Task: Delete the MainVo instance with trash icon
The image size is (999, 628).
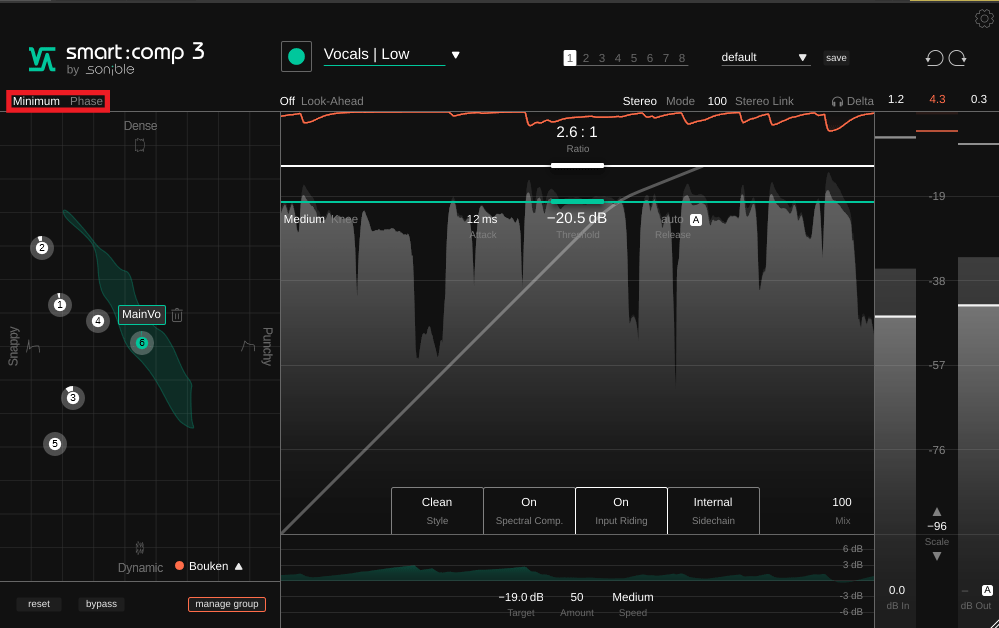Action: [x=177, y=315]
